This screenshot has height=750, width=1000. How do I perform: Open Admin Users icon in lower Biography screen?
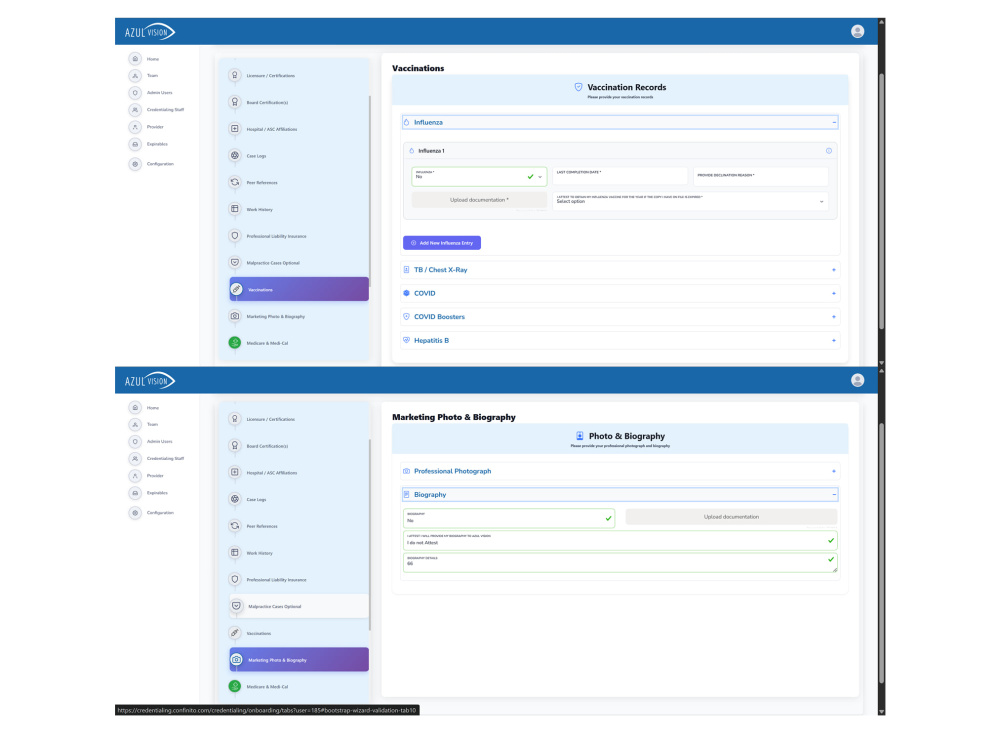click(x=135, y=441)
